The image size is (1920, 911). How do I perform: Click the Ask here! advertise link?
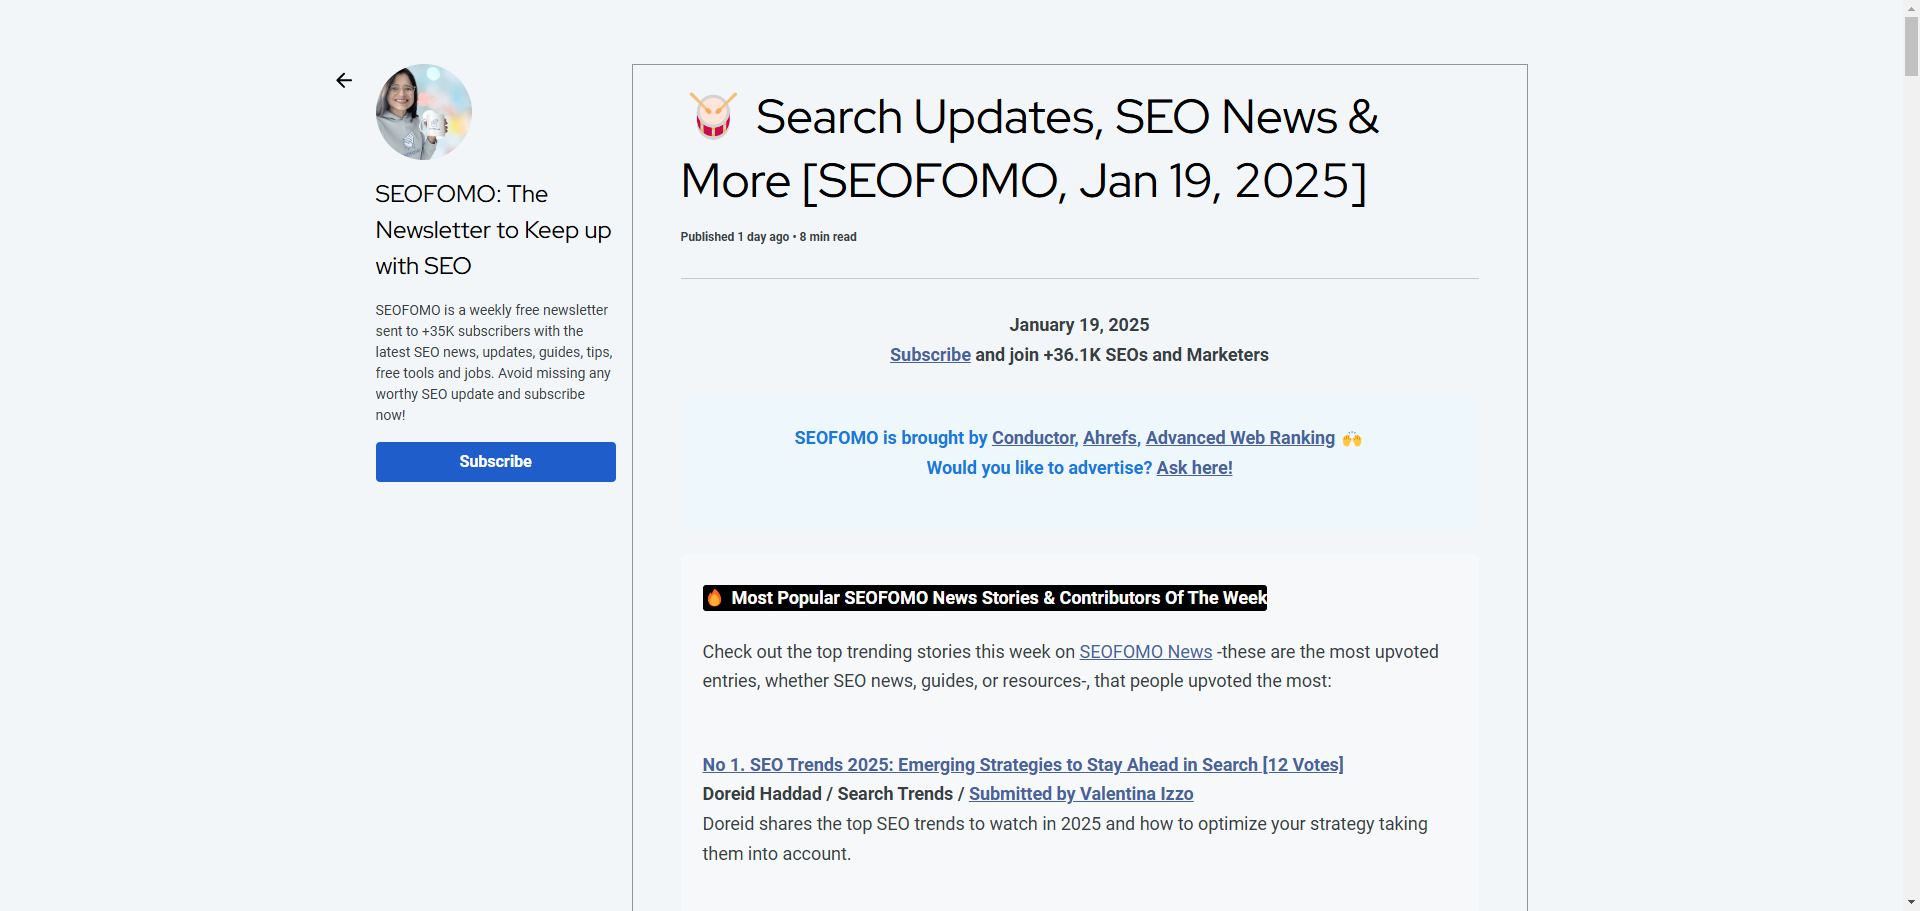tap(1194, 468)
